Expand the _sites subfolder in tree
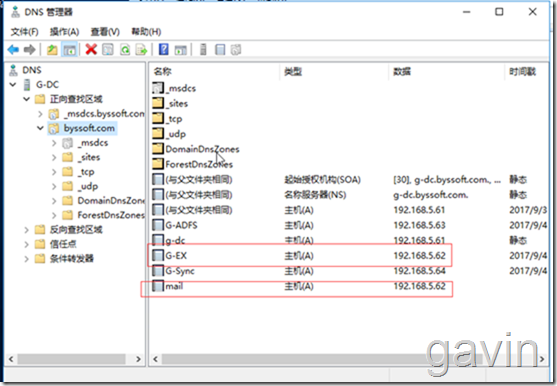Image resolution: width=557 pixels, height=386 pixels. tap(54, 157)
